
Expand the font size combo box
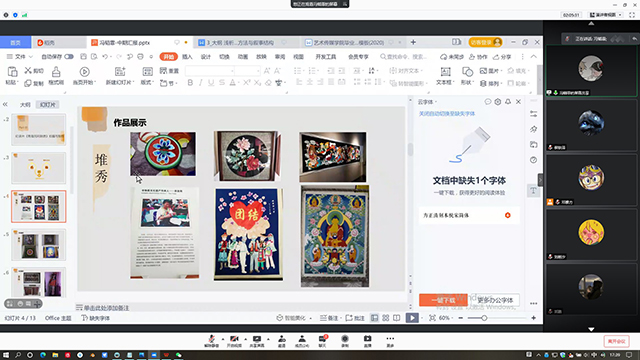258,71
